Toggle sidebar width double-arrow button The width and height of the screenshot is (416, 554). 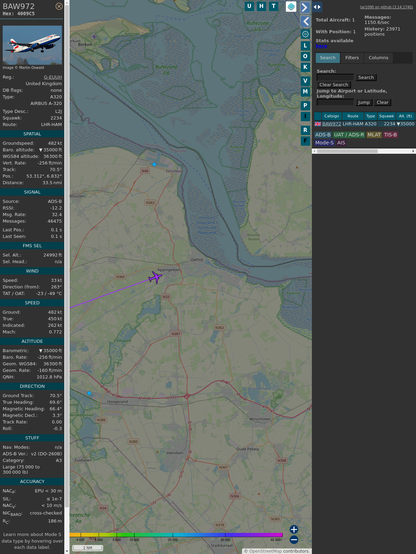(x=317, y=6)
